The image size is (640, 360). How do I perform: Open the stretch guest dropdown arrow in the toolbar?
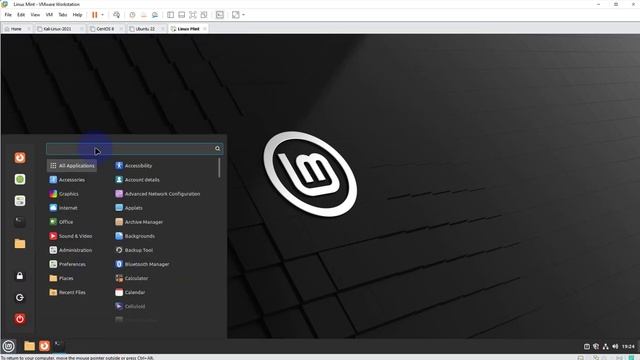tap(244, 15)
